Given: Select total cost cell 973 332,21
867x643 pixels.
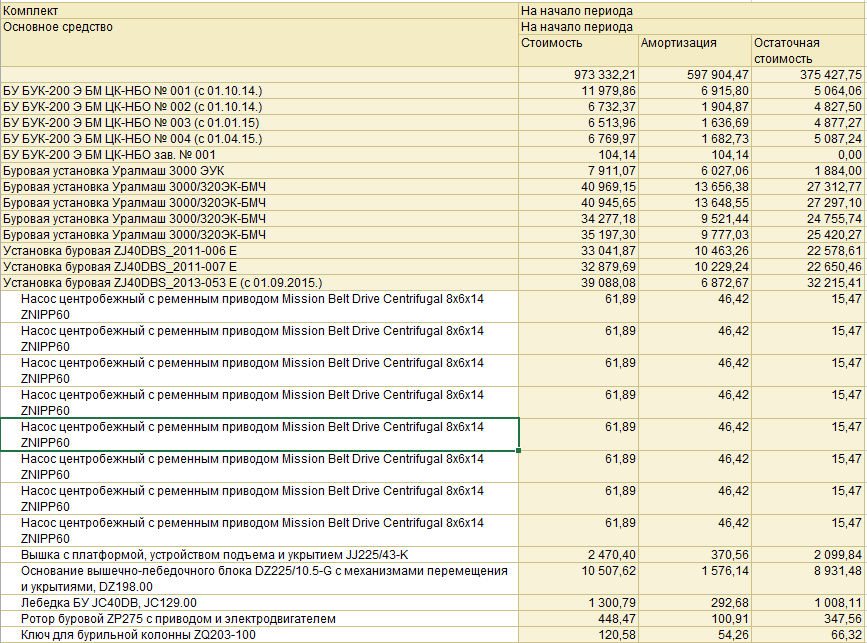Looking at the screenshot, I should [578, 75].
